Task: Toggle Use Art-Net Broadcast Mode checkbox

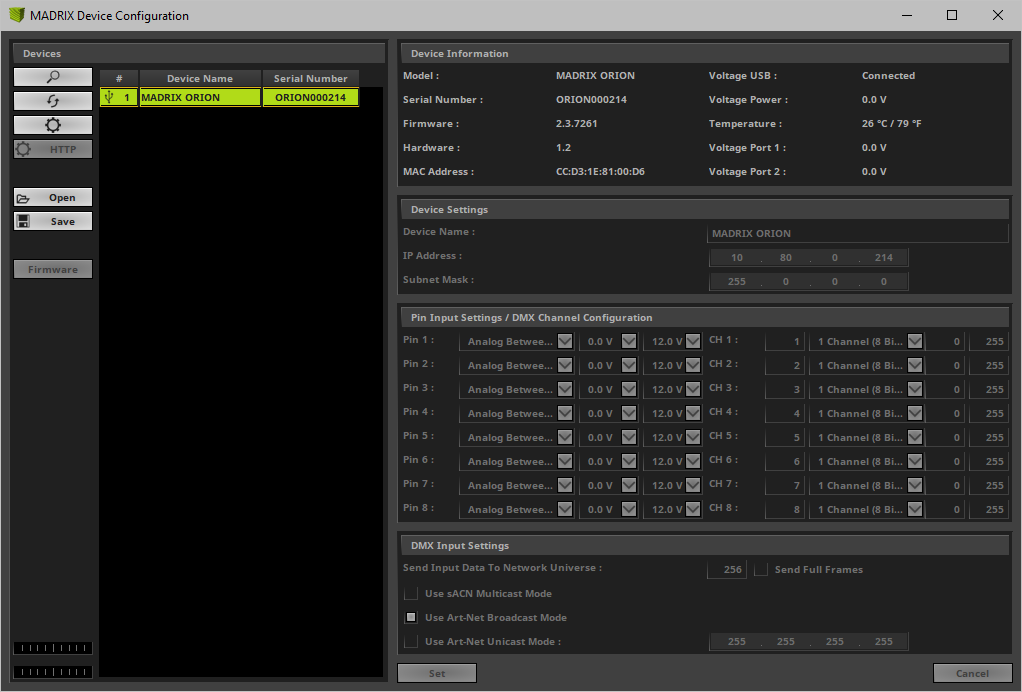Action: [411, 618]
